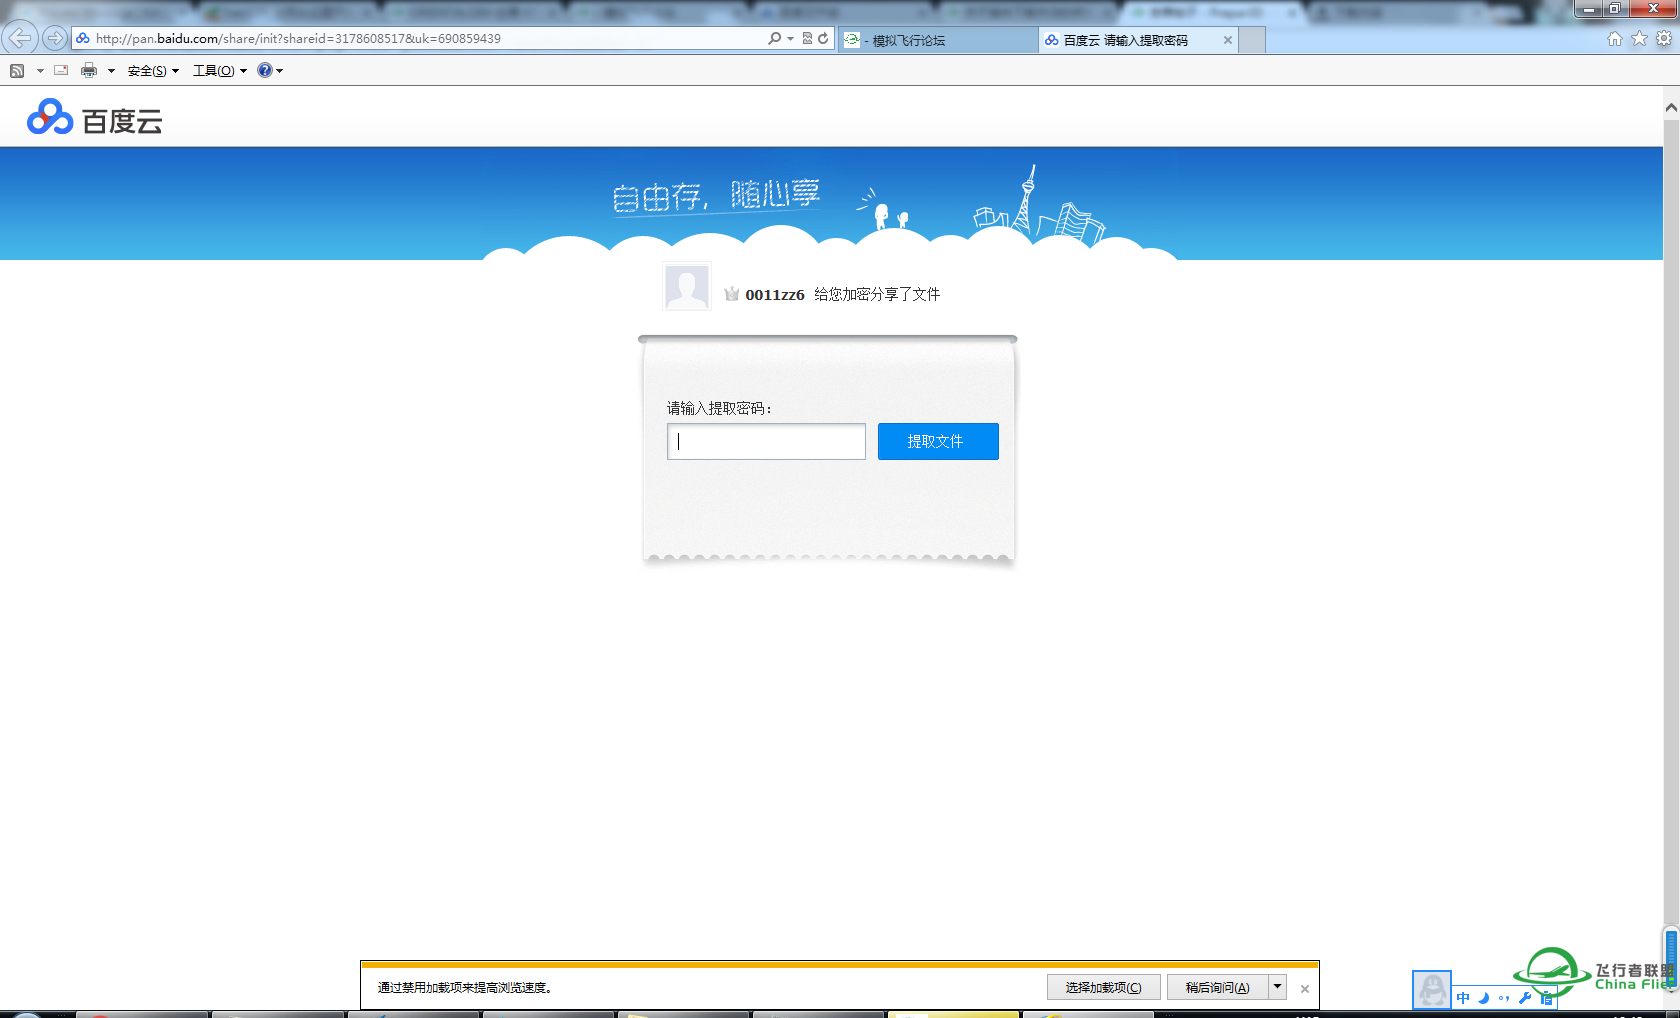Click the 选择加载项 button
The height and width of the screenshot is (1018, 1680).
1103,987
